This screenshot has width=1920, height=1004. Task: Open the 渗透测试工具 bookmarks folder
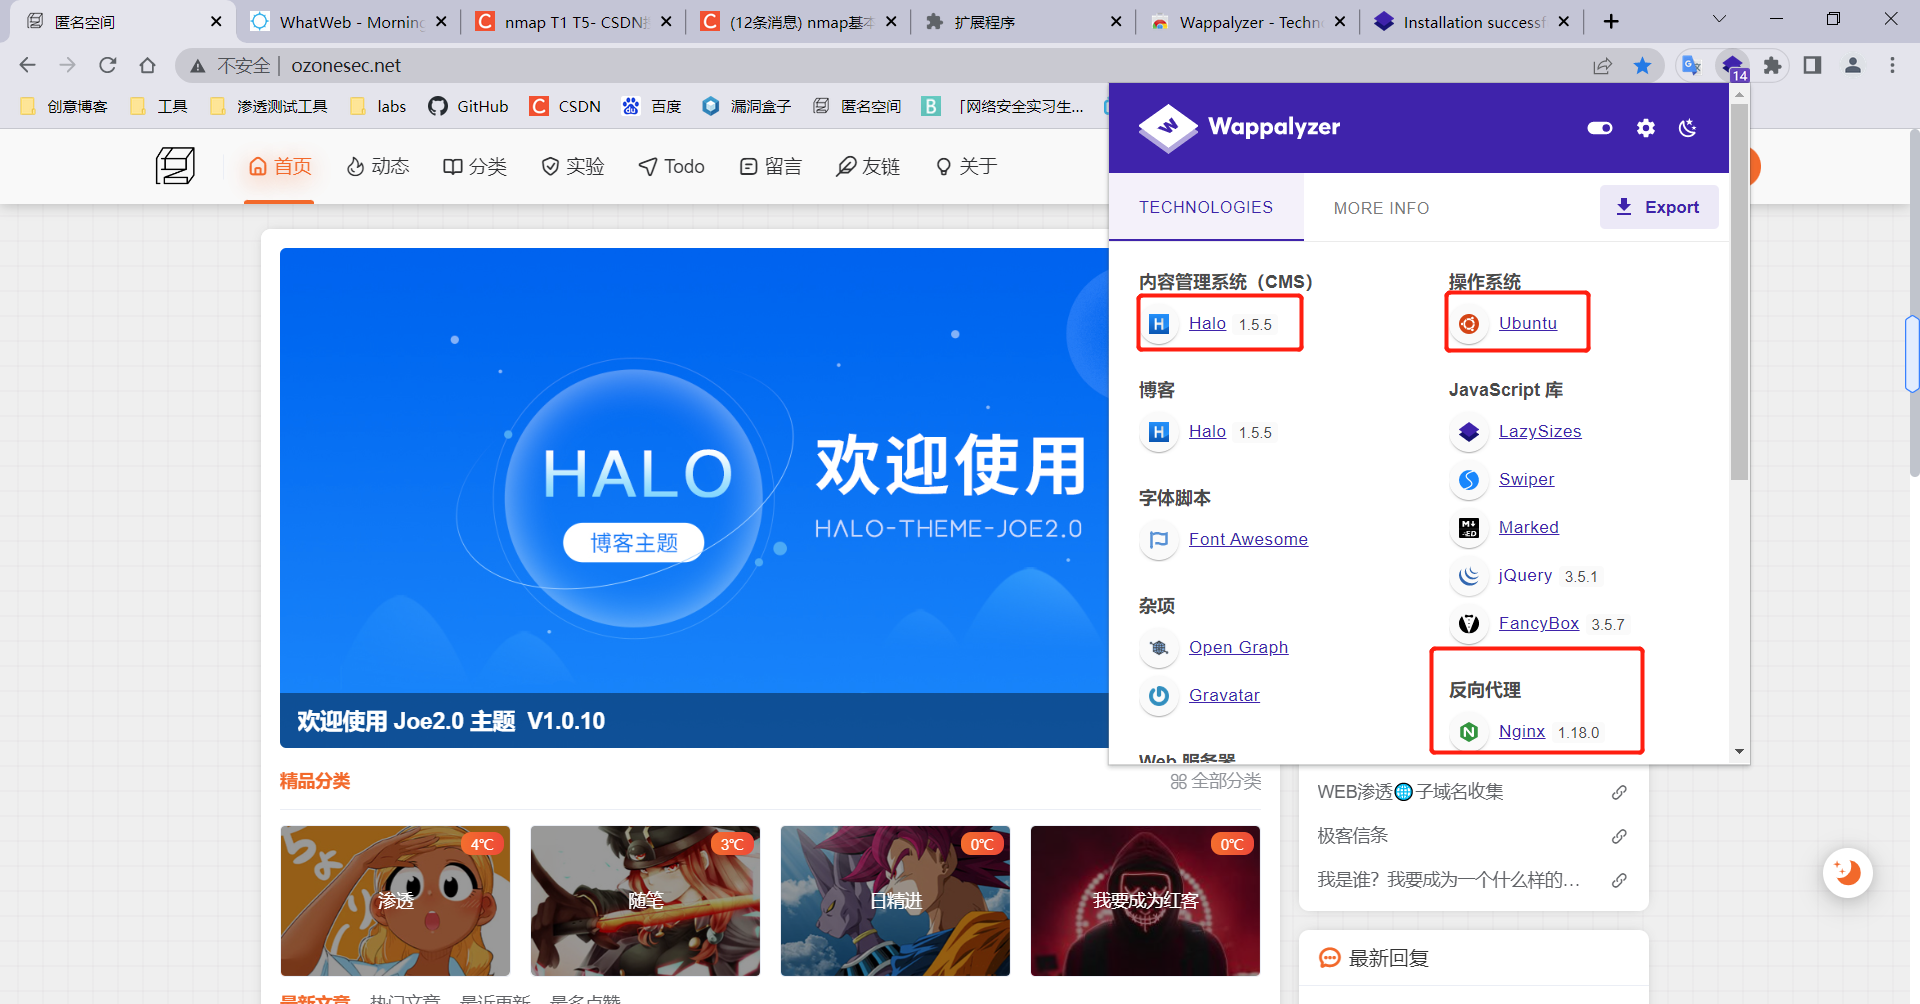[268, 106]
